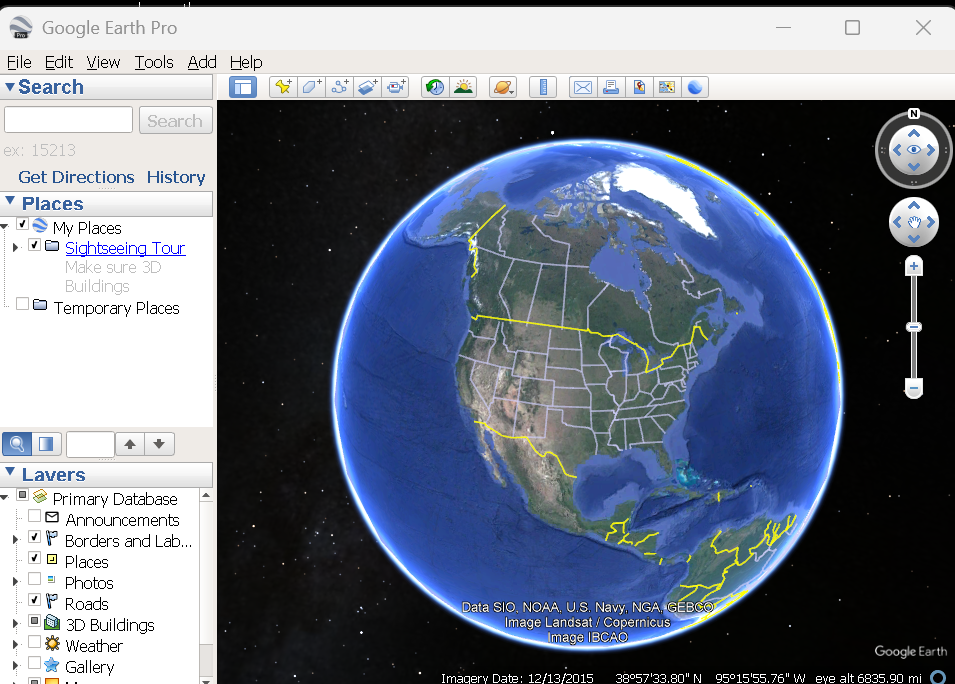Viewport: 955px width, 684px height.
Task: Select the Primary Database tree item
Action: 115,499
